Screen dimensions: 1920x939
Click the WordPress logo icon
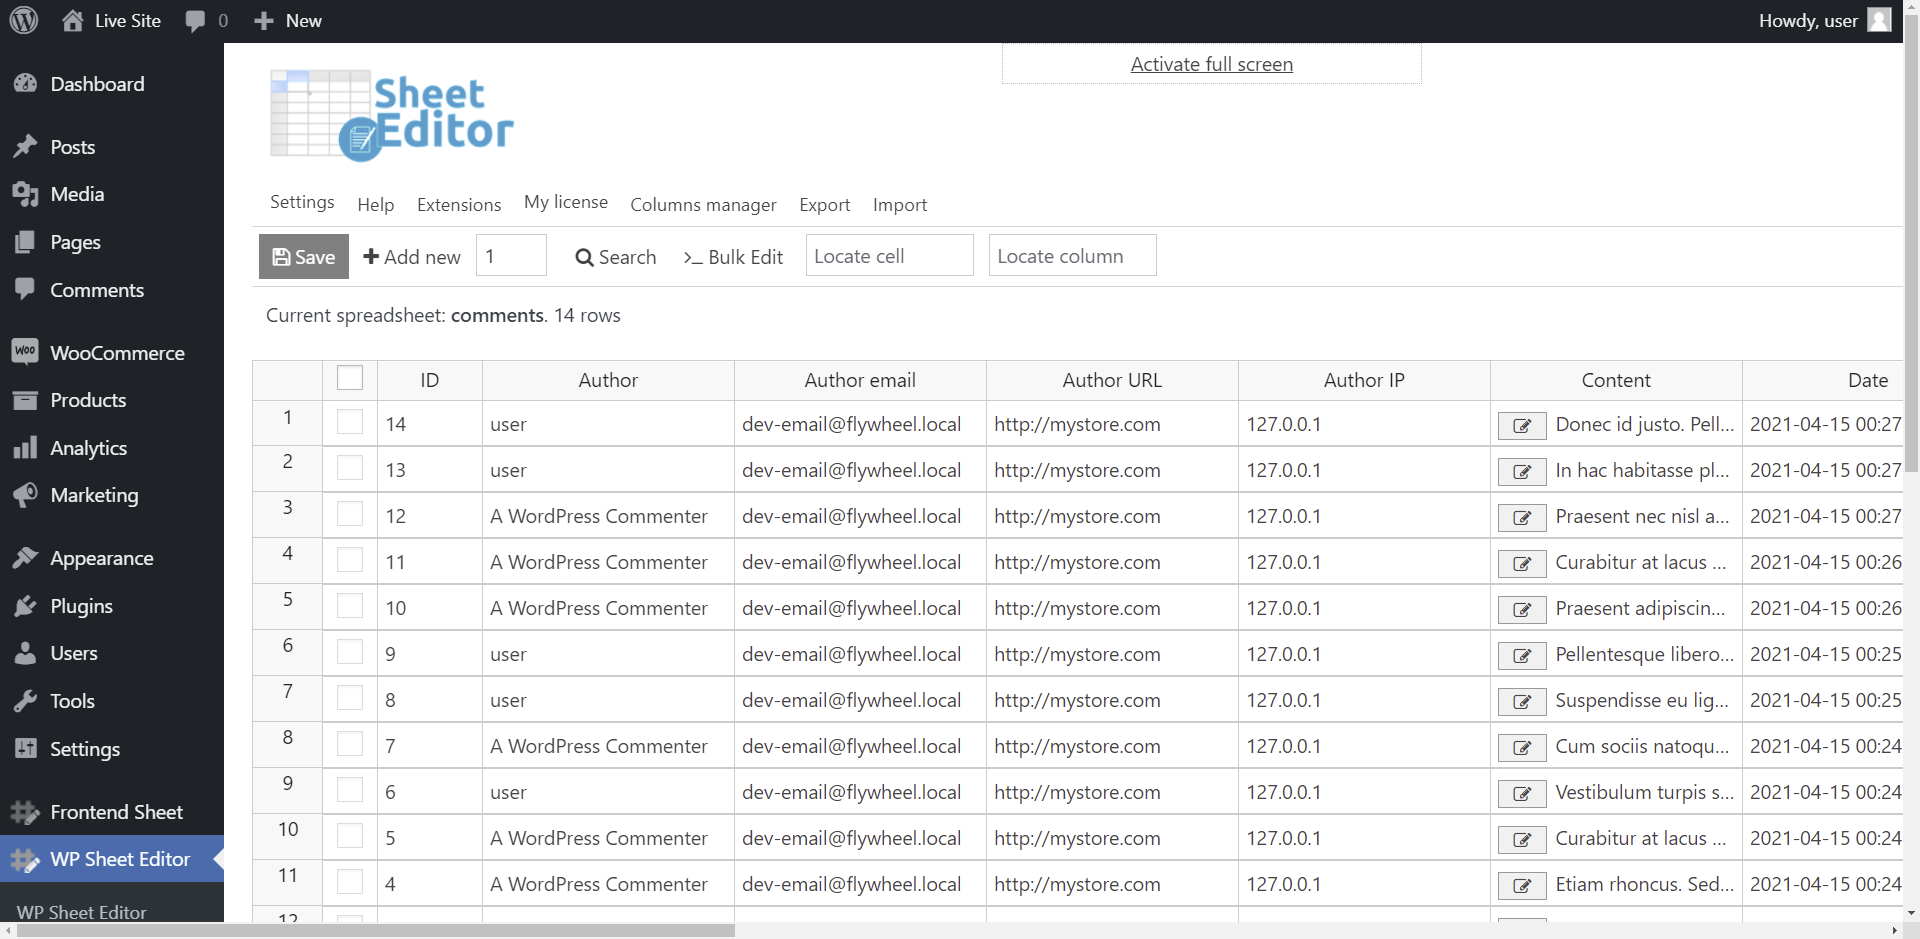pyautogui.click(x=24, y=20)
